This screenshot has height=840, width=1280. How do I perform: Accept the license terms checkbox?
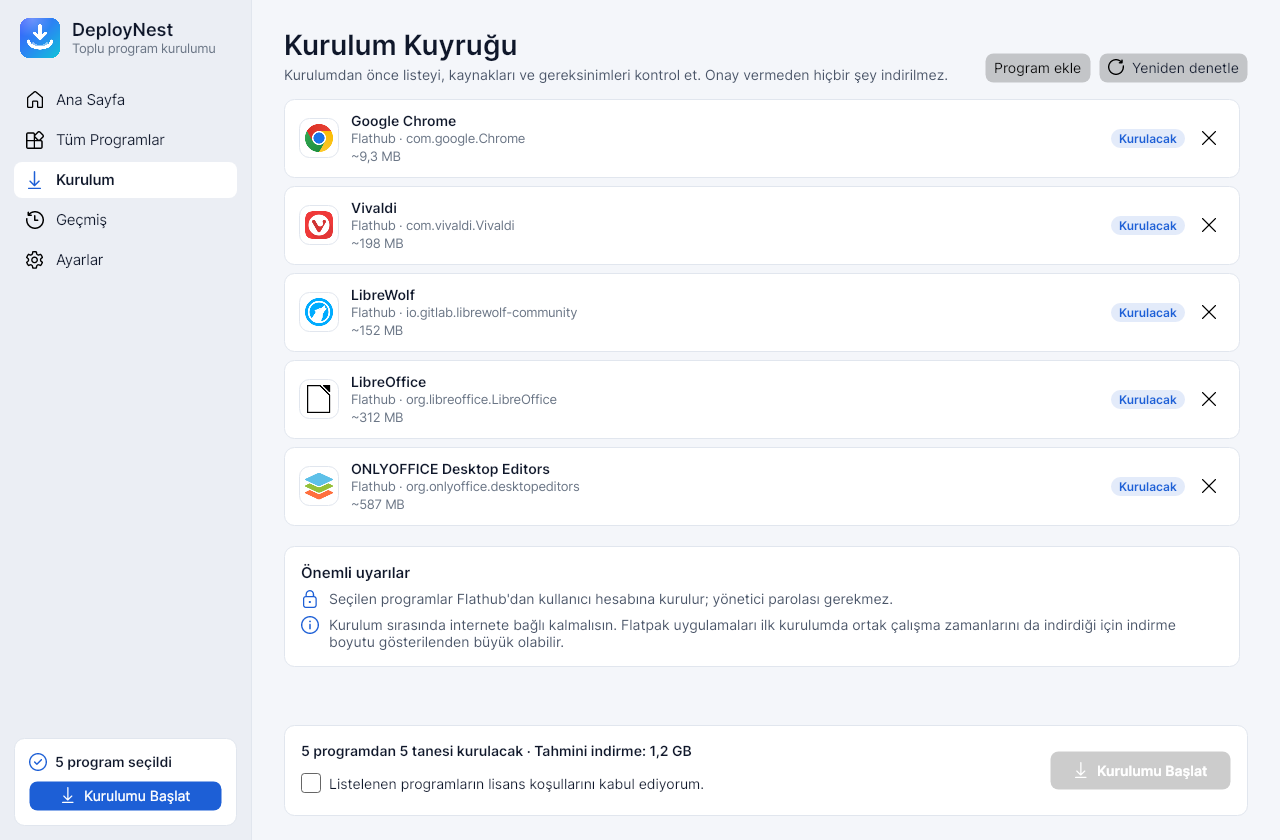tap(311, 783)
